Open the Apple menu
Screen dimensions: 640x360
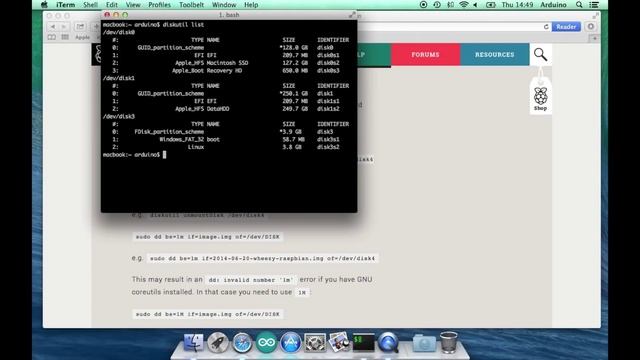[x=44, y=5]
